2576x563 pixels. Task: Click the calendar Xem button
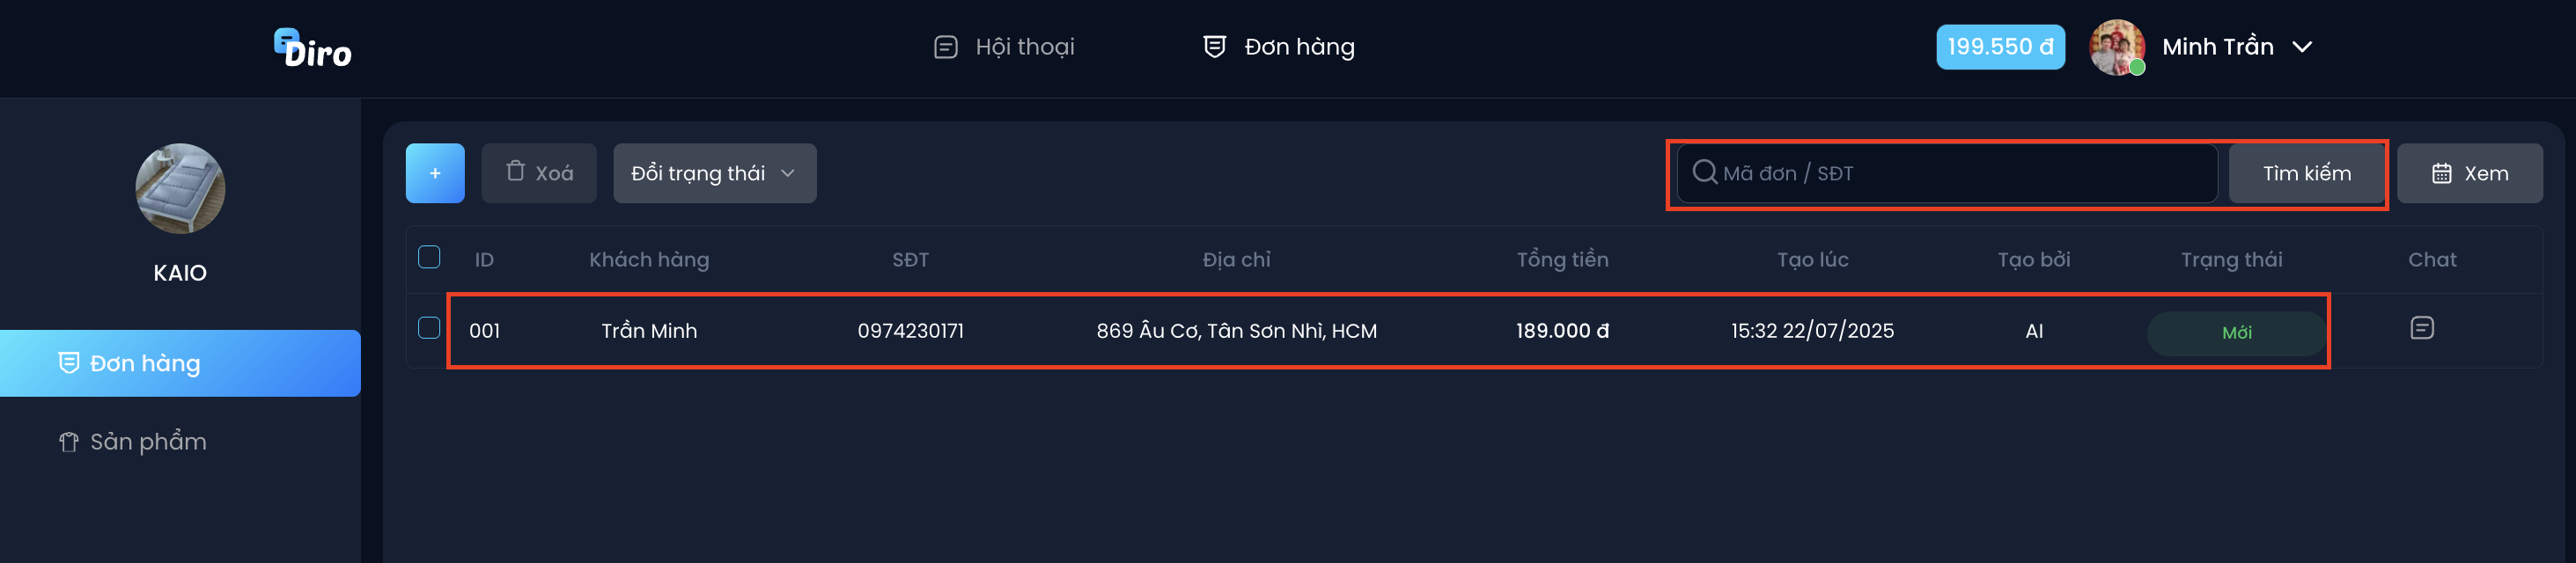pos(2469,173)
